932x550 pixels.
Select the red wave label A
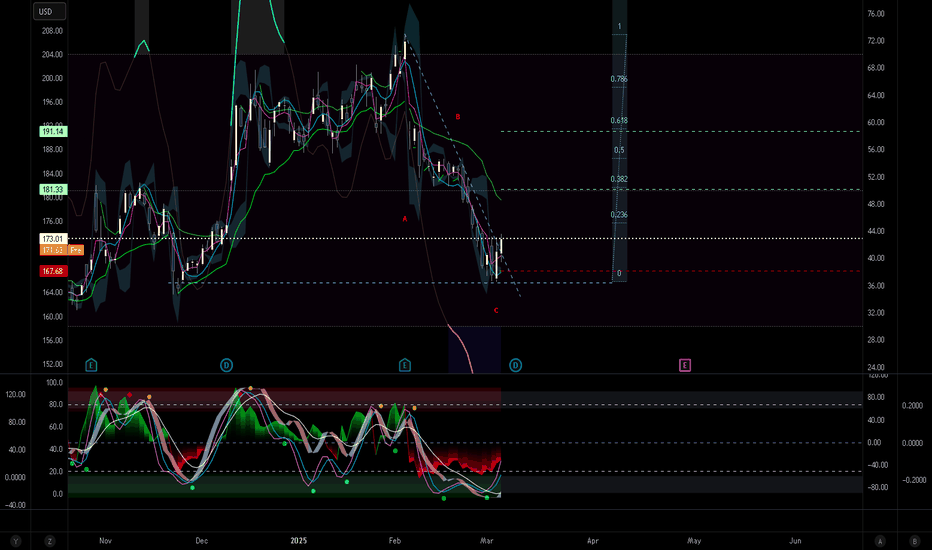coord(405,219)
